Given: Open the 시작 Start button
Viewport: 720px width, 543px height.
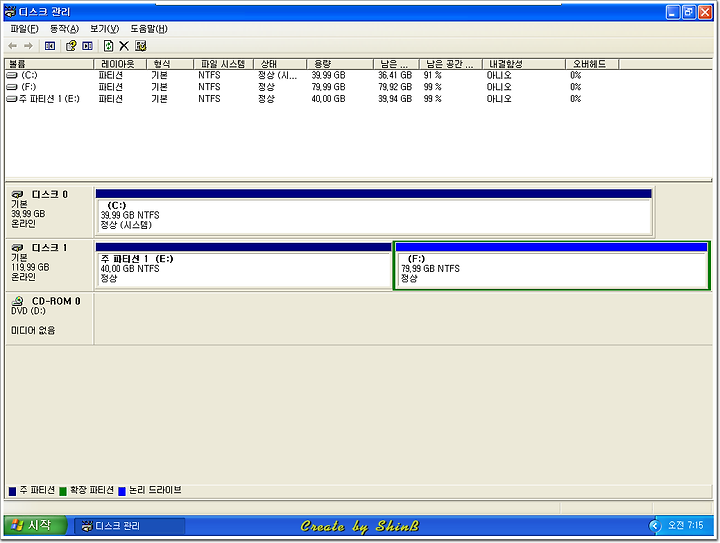Looking at the screenshot, I should click(x=35, y=525).
